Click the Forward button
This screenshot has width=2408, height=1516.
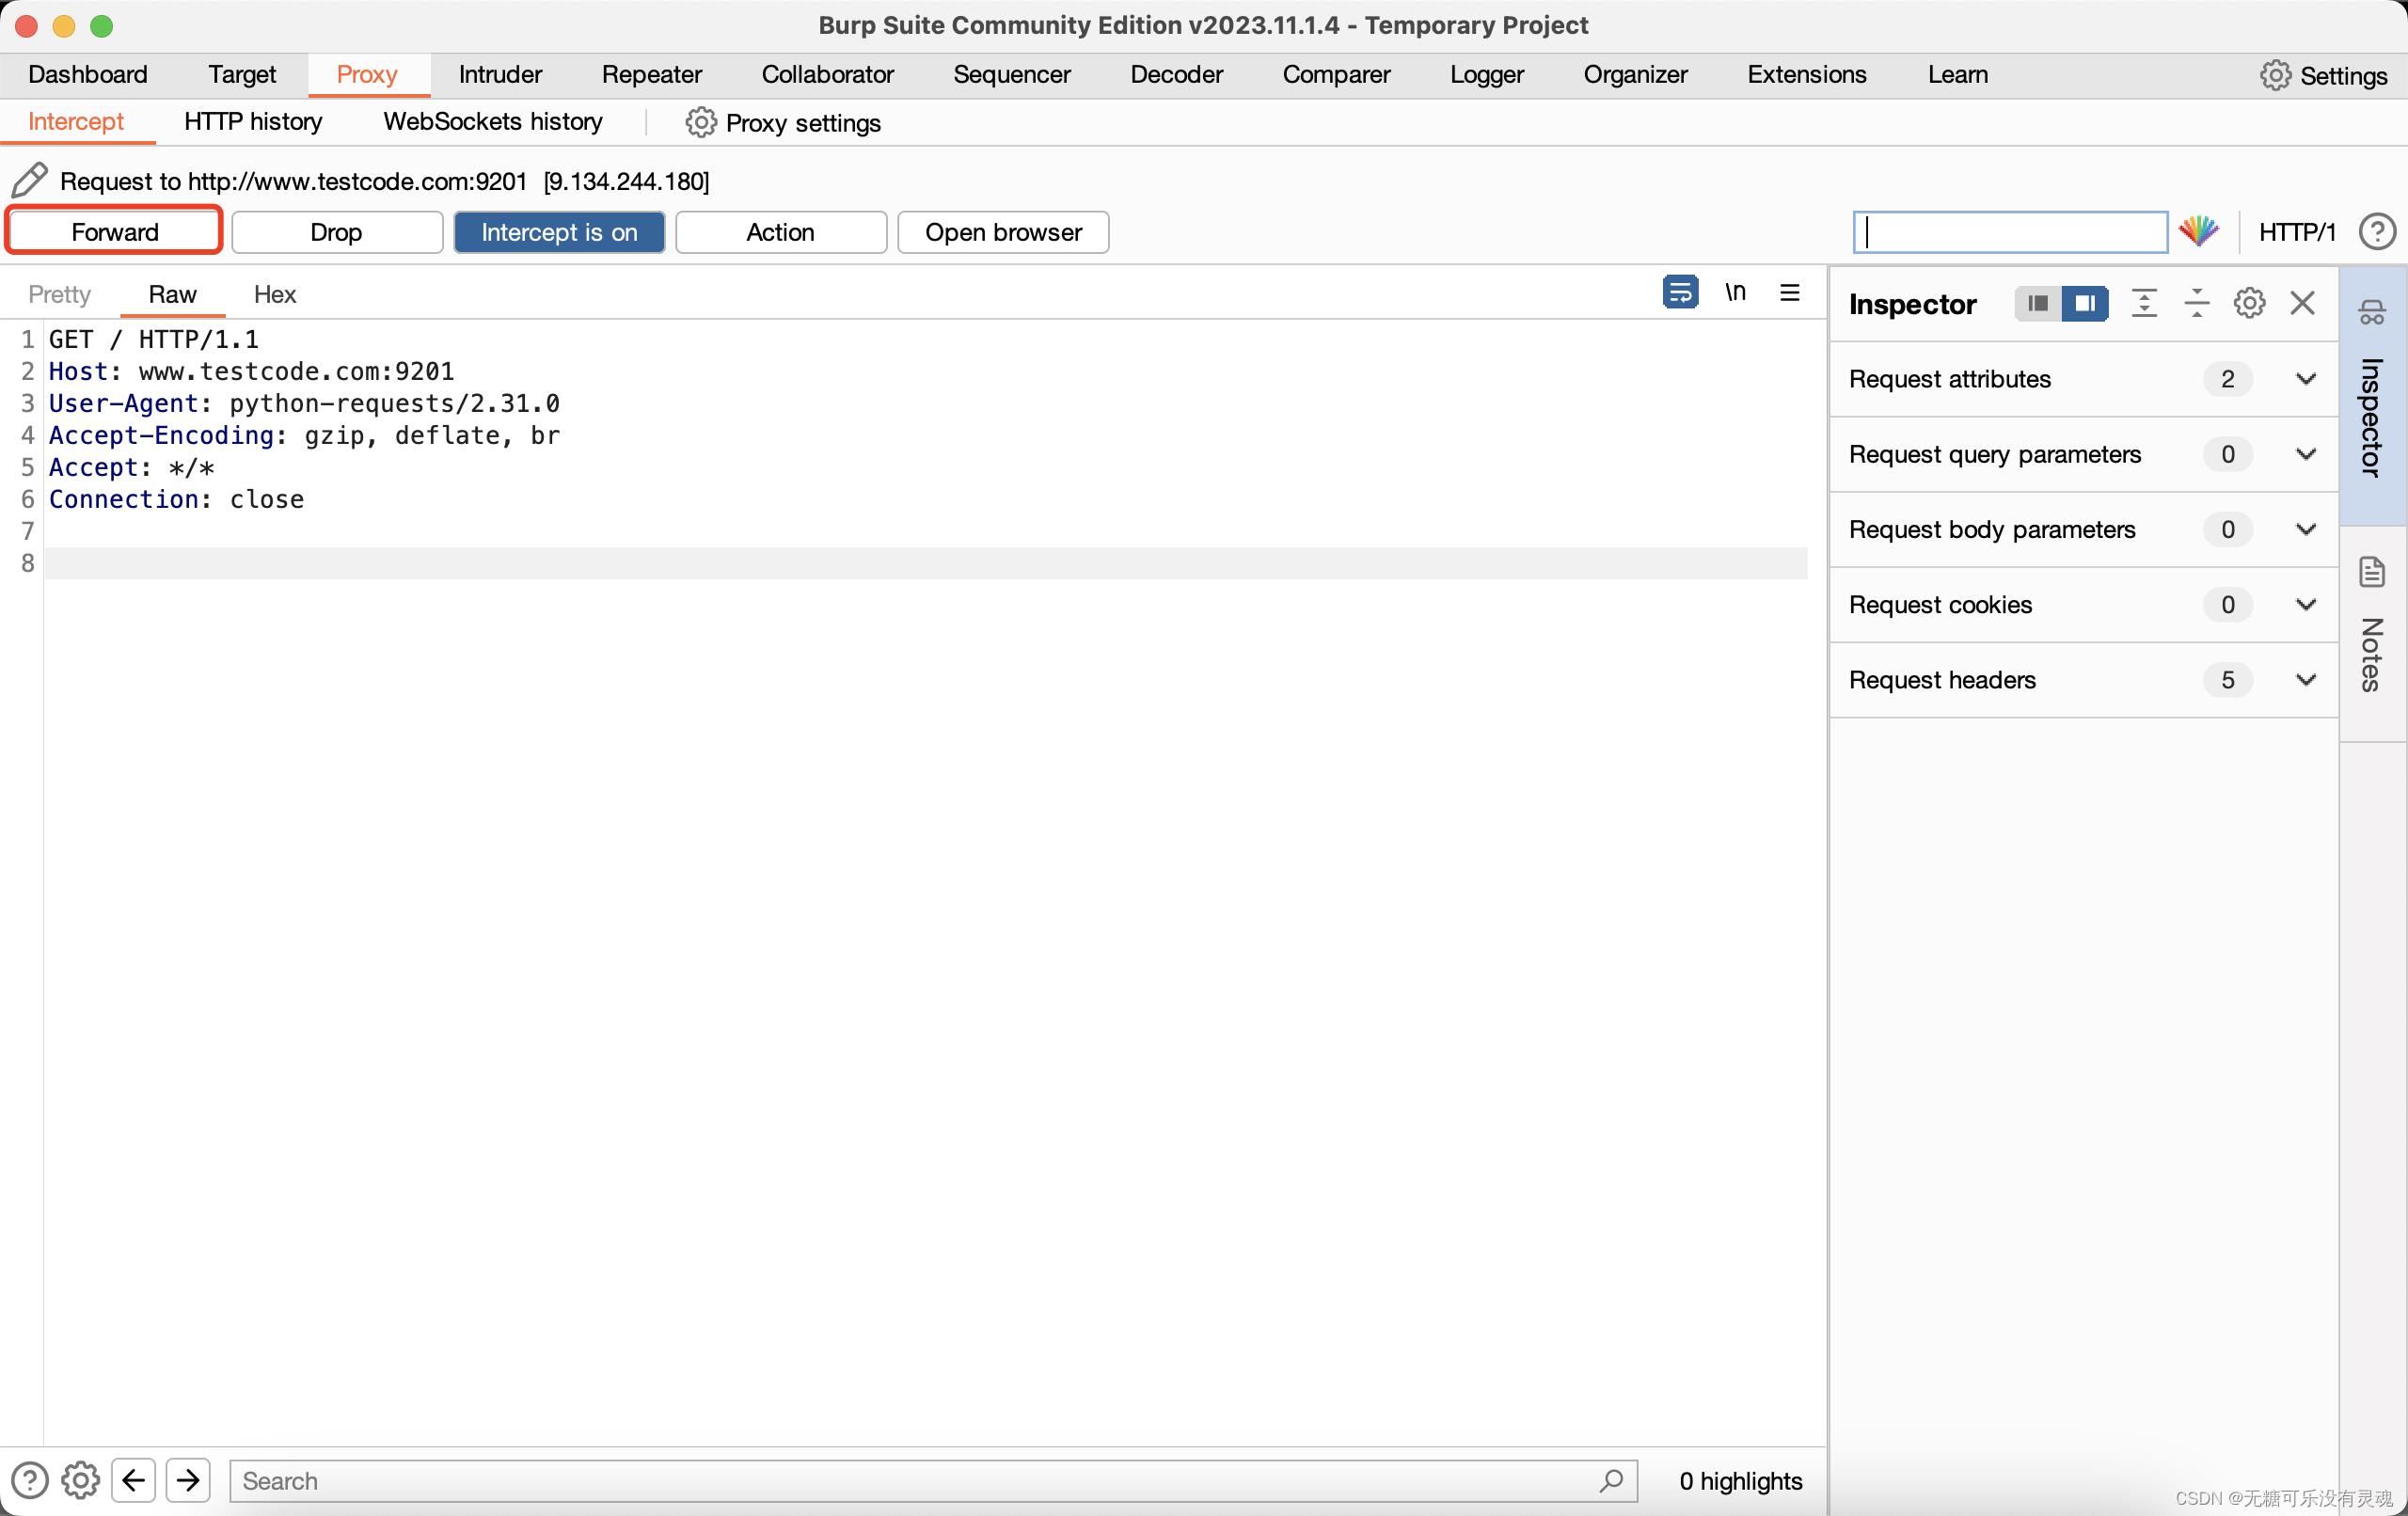(x=114, y=230)
